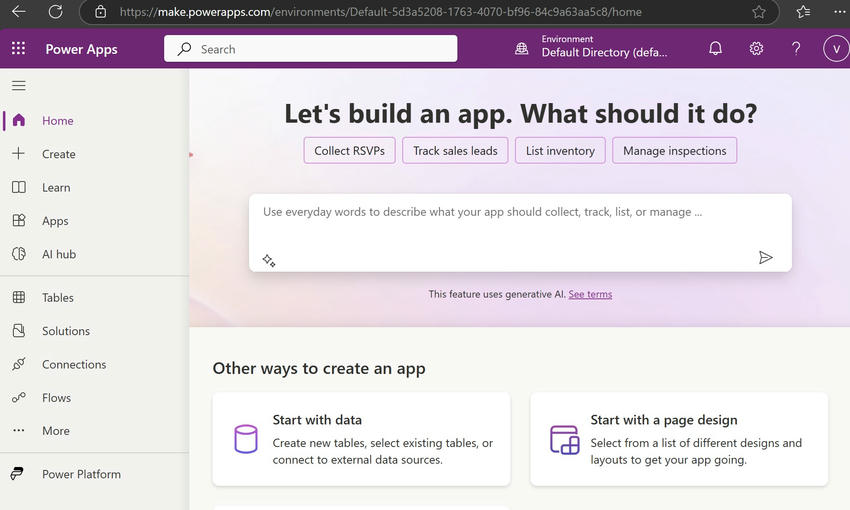Open Solutions from the sidebar
Screen dimensions: 850x510
tap(66, 331)
